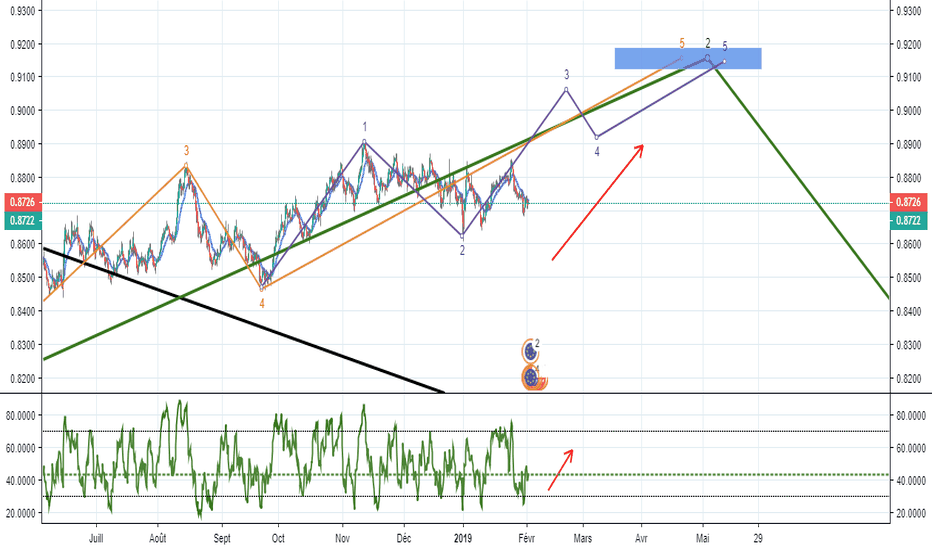Click the Févr label on the time axis
The height and width of the screenshot is (550, 932).
[x=527, y=538]
